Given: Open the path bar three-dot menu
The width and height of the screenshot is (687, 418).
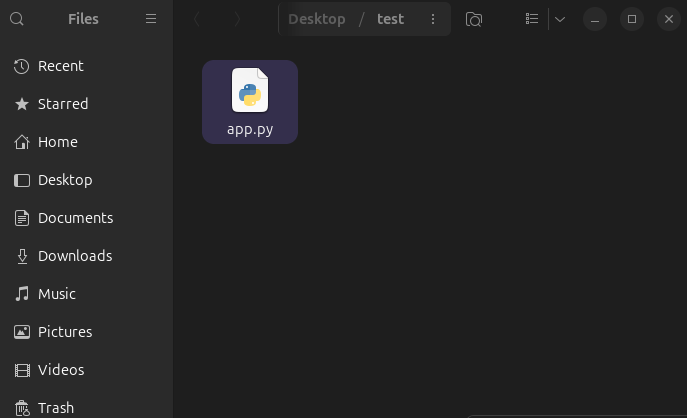Looking at the screenshot, I should (433, 19).
